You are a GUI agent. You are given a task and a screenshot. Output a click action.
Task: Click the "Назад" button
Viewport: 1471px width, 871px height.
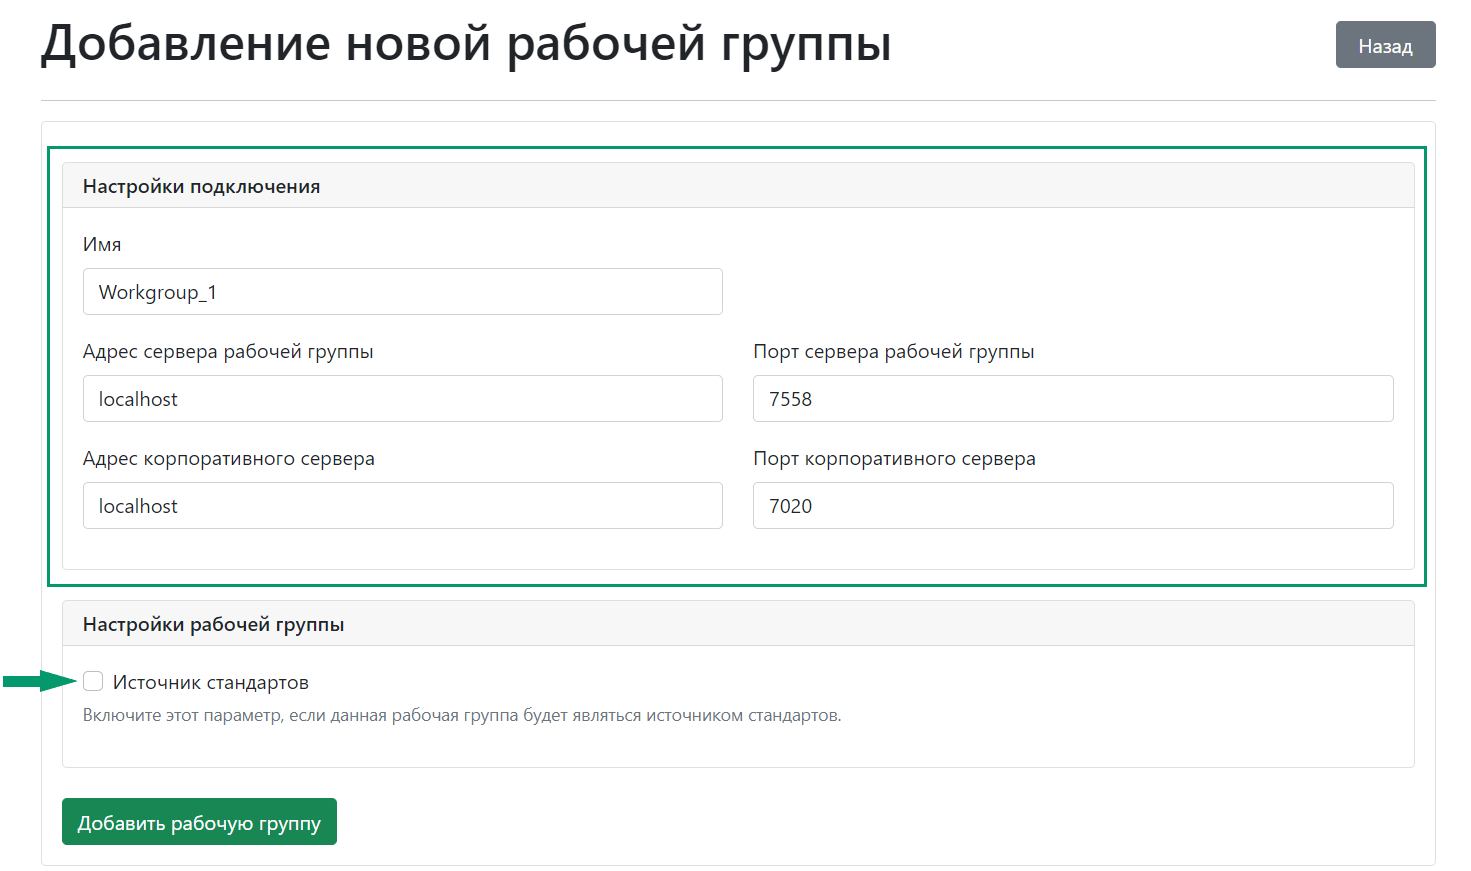click(1385, 44)
